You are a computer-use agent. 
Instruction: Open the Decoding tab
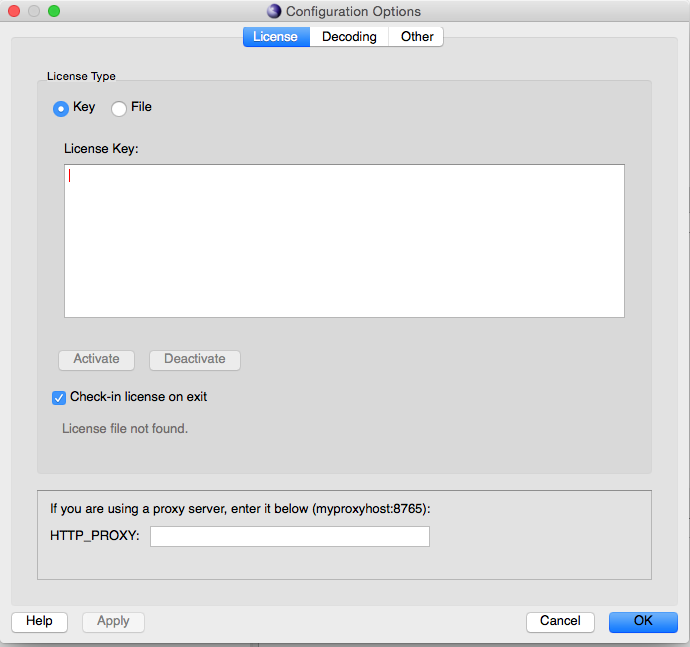pos(349,37)
